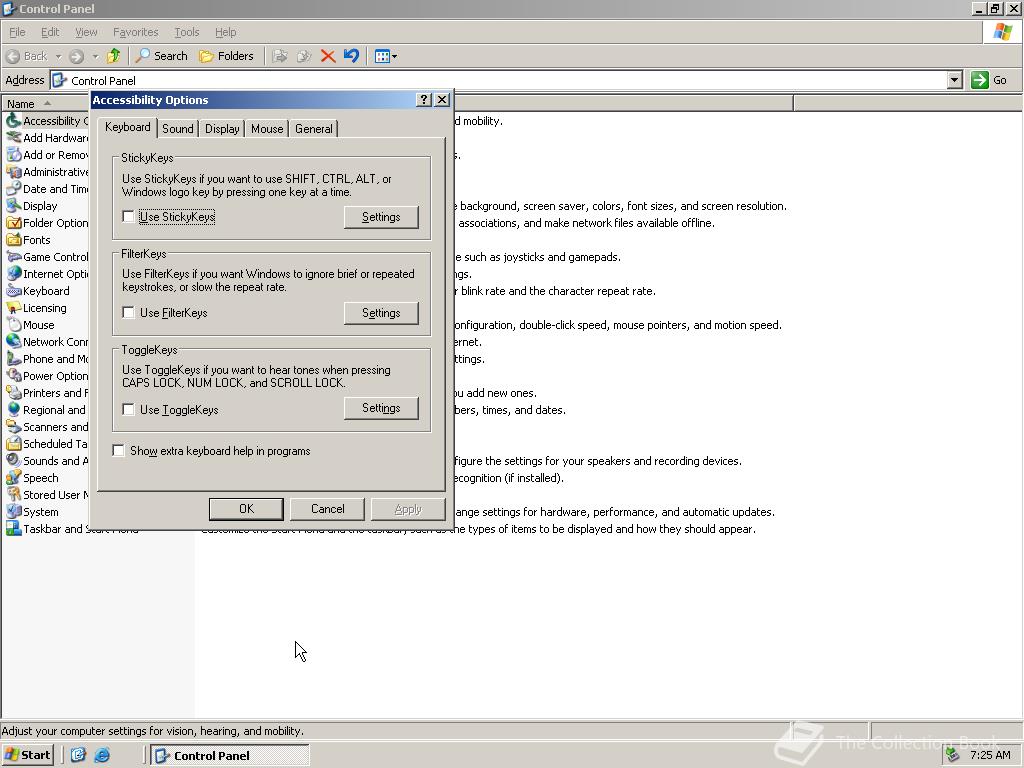Open the Address bar dropdown arrow

tap(954, 80)
